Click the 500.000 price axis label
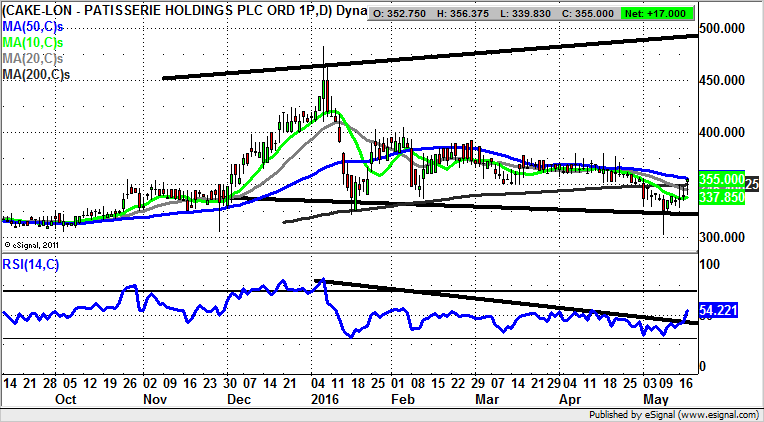The image size is (764, 422). coord(724,29)
